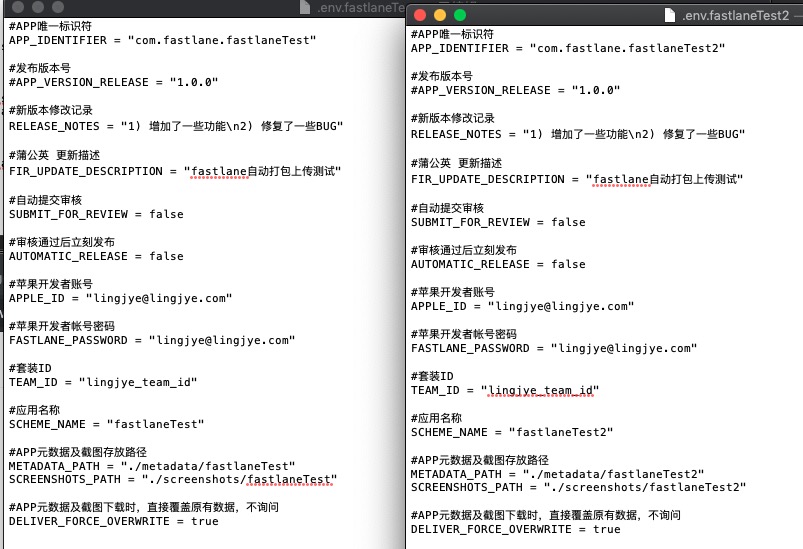Click "com.fastlane.fastlaneTest2" value in the right window

pos(627,49)
